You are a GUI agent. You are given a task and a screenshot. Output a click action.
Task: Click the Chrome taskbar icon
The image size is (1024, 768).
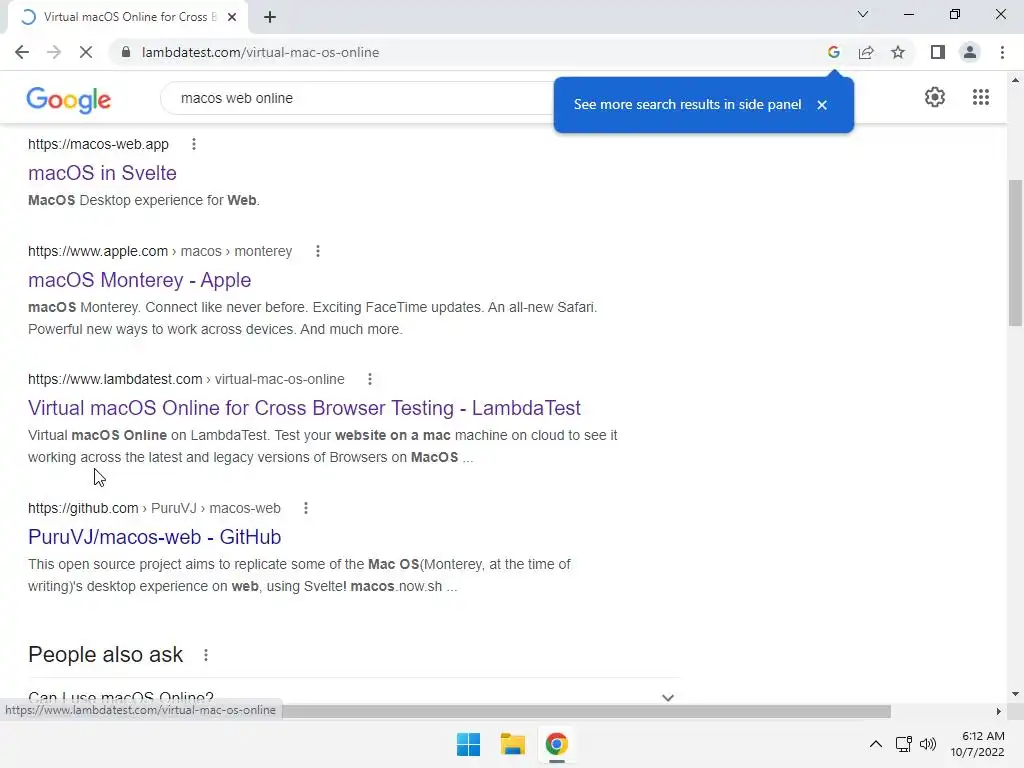(556, 744)
